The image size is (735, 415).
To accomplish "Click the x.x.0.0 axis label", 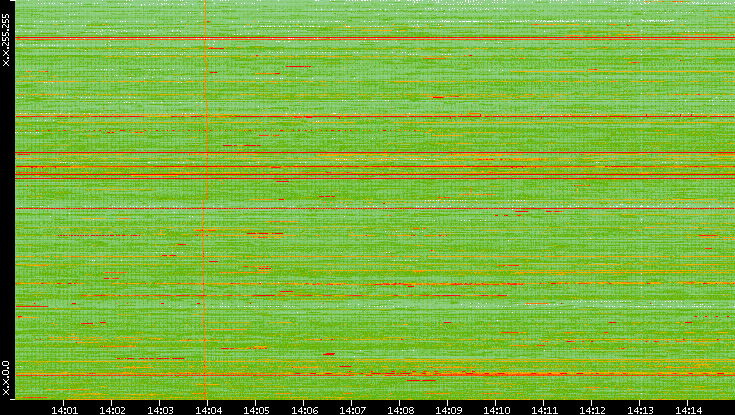I will [6, 378].
